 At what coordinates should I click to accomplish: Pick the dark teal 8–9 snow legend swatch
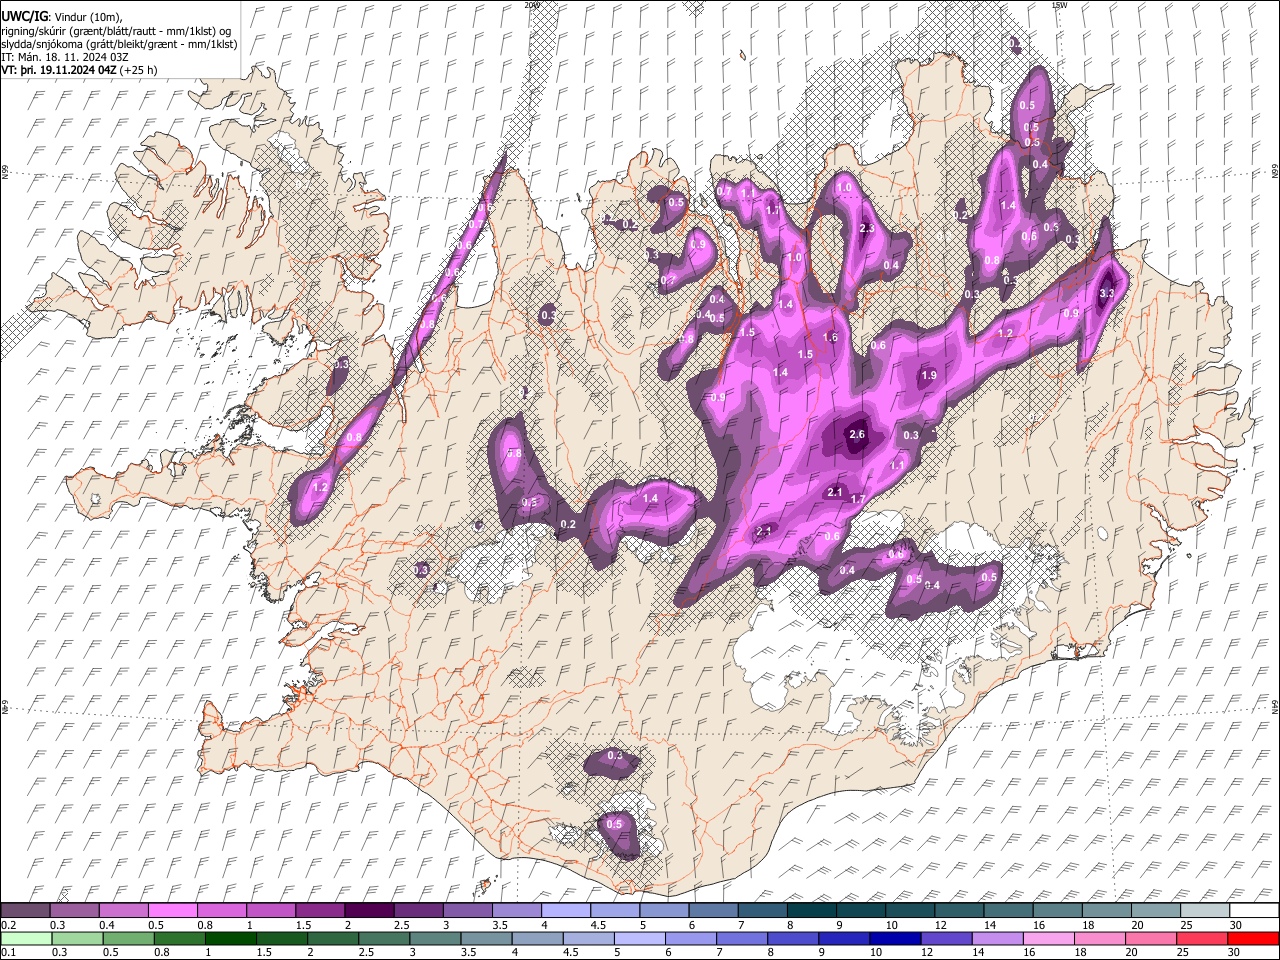click(812, 911)
